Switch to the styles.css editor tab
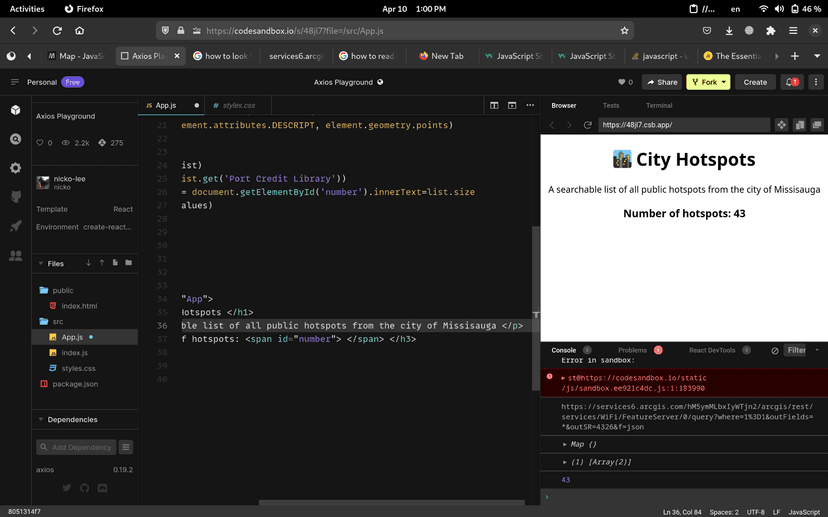 (238, 105)
